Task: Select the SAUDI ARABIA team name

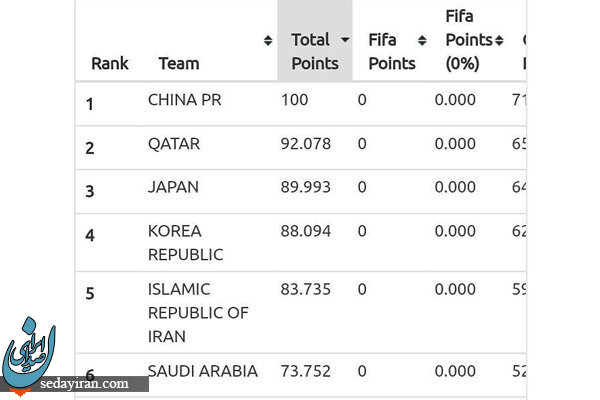Action: click(203, 371)
